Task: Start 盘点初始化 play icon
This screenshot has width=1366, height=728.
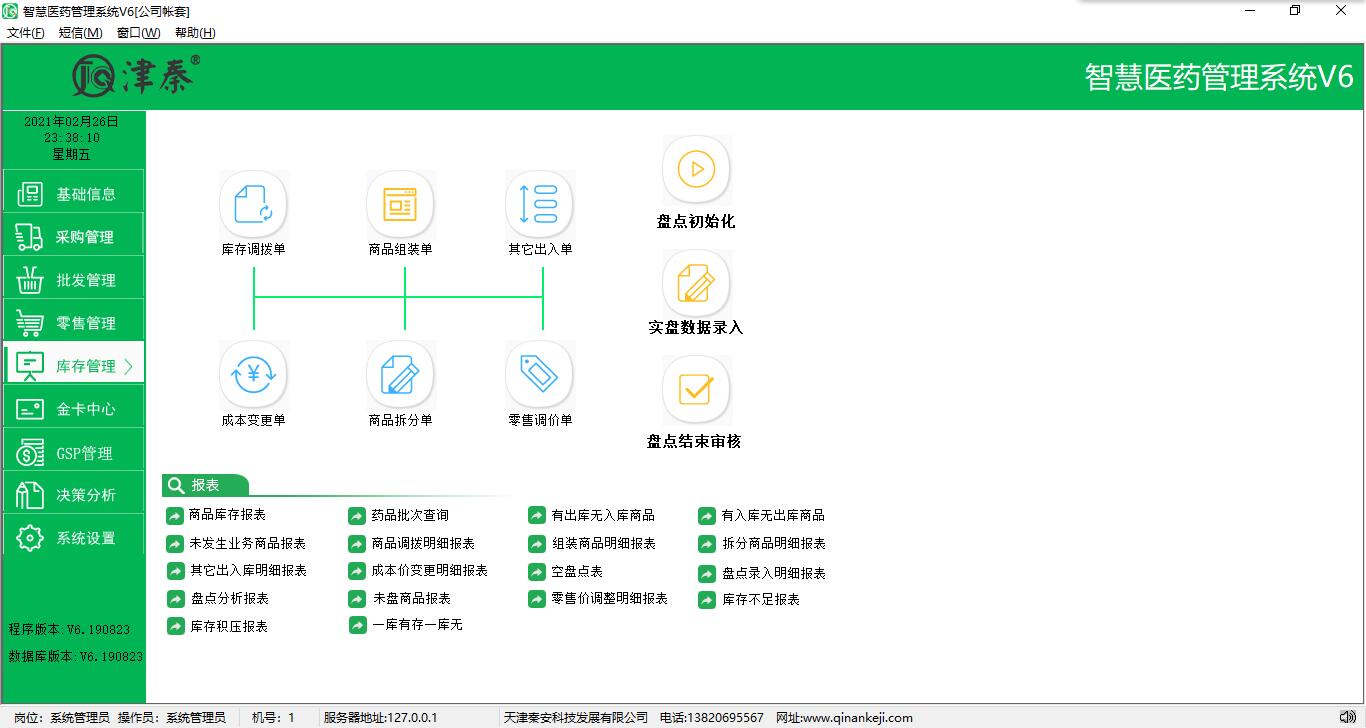Action: pos(696,170)
